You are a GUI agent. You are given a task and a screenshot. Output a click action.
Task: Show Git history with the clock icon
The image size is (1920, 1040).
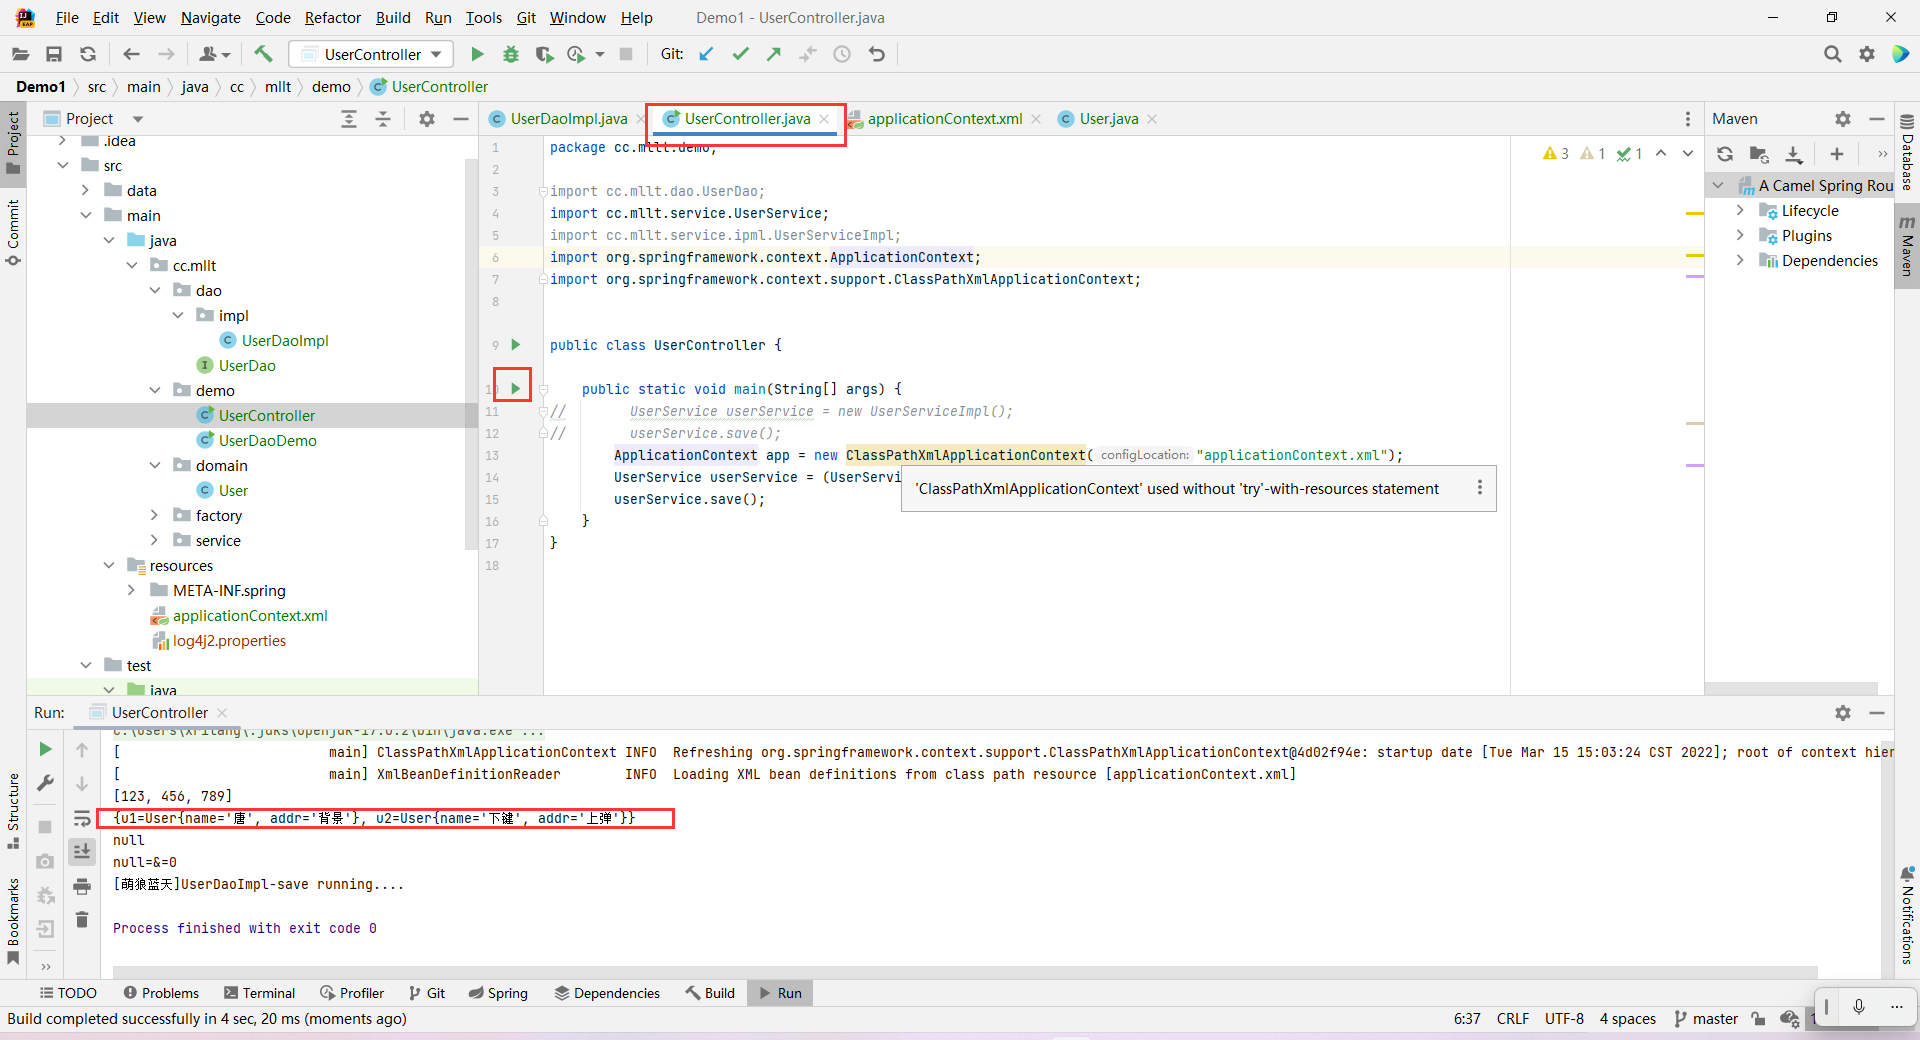(x=842, y=54)
